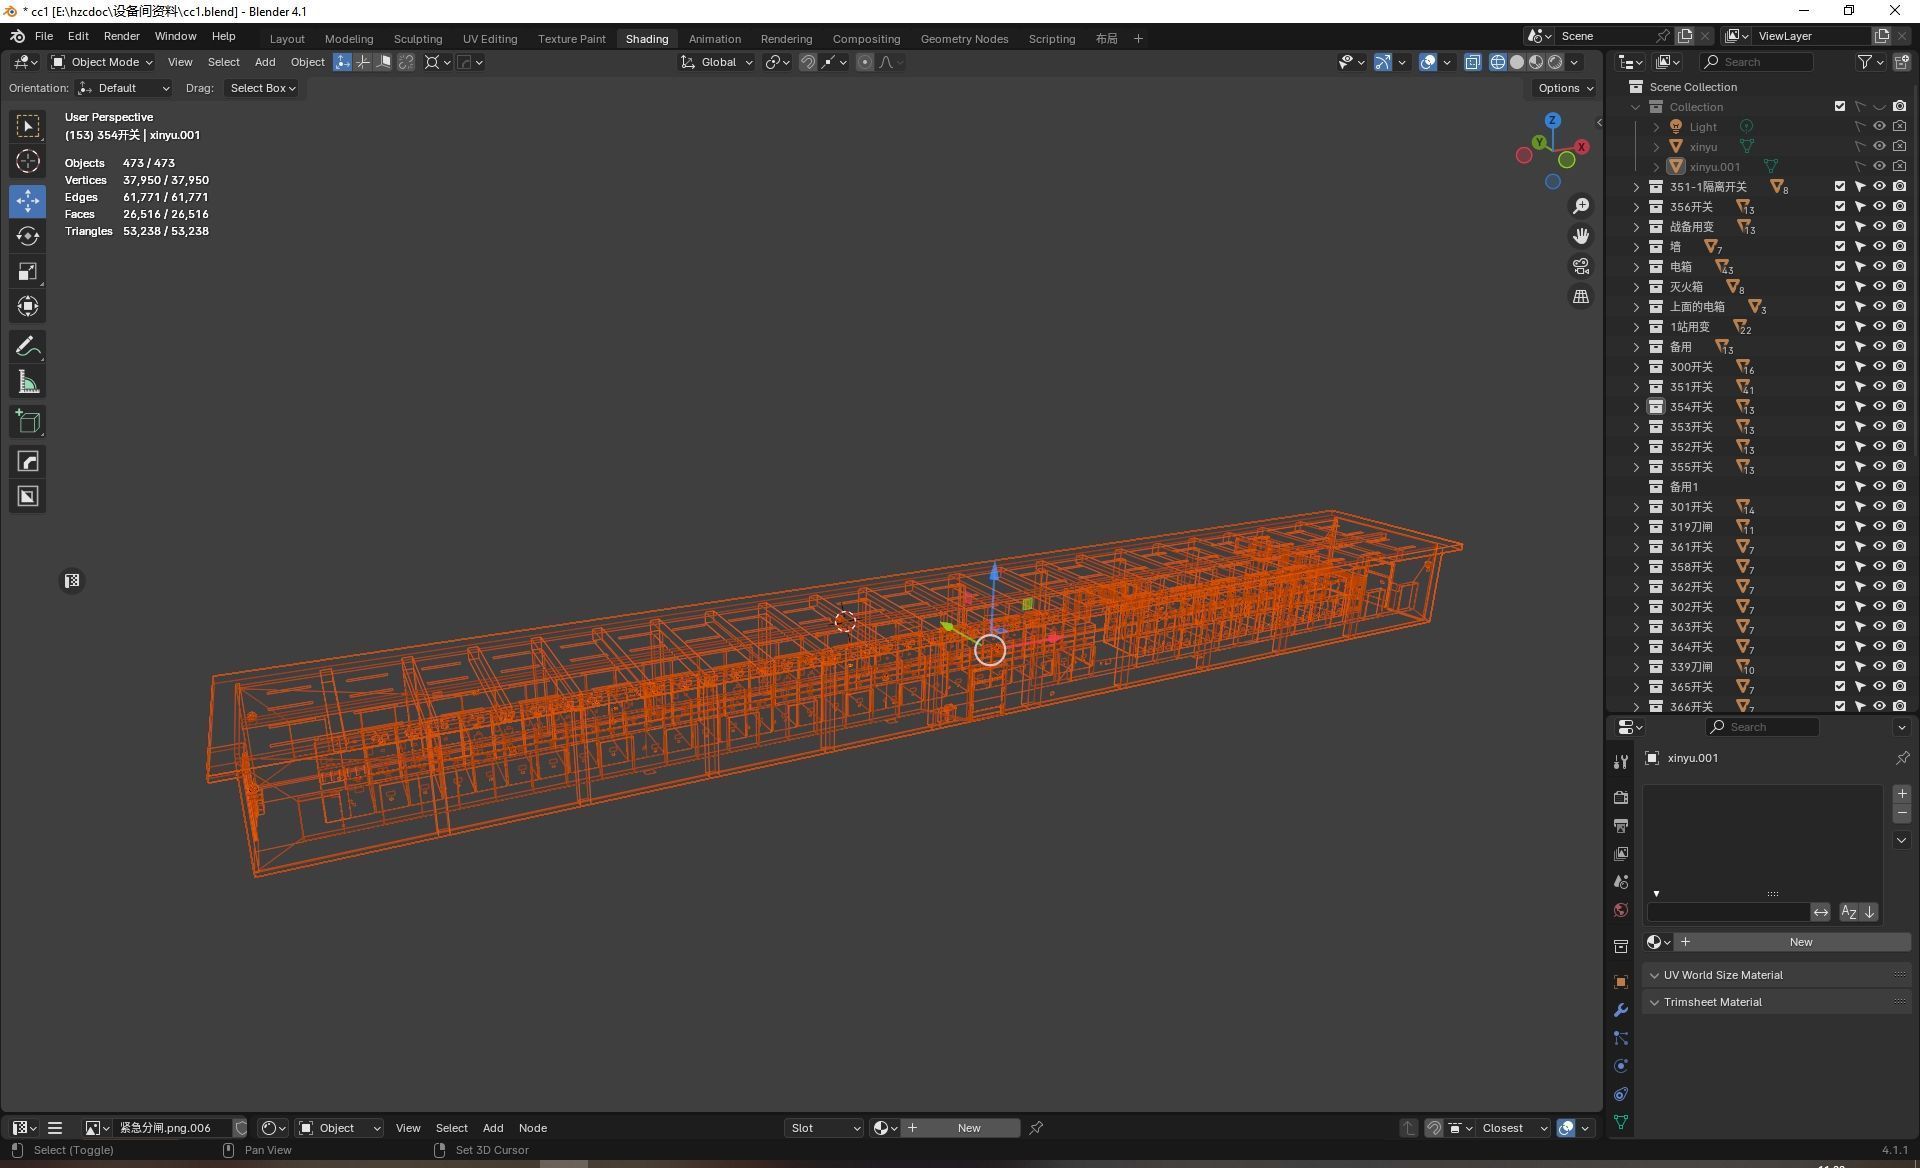
Task: Uncheck the 354开关 collection checkbox
Action: coord(1839,406)
